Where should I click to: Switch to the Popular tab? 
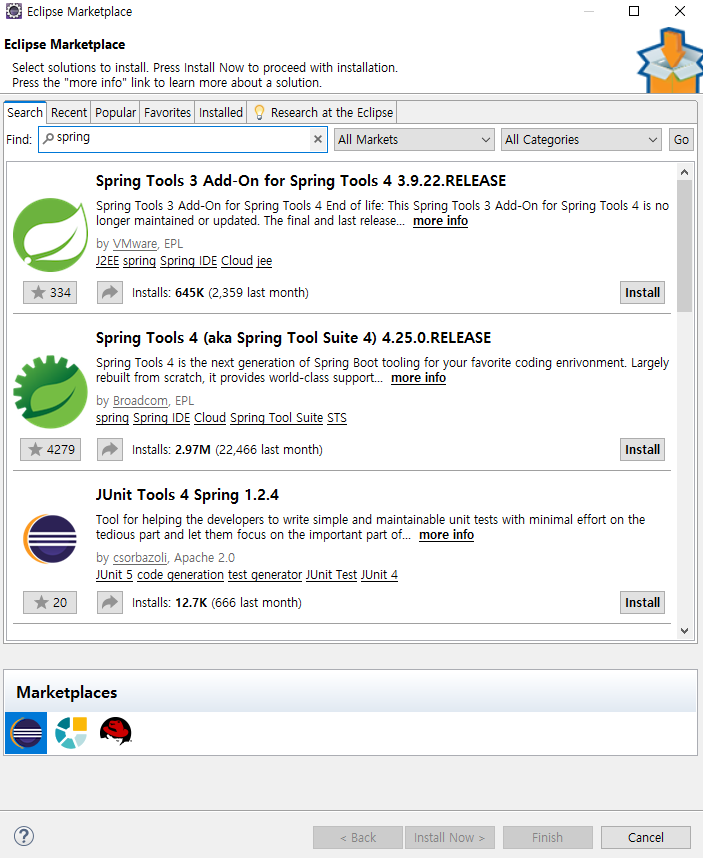click(x=115, y=112)
